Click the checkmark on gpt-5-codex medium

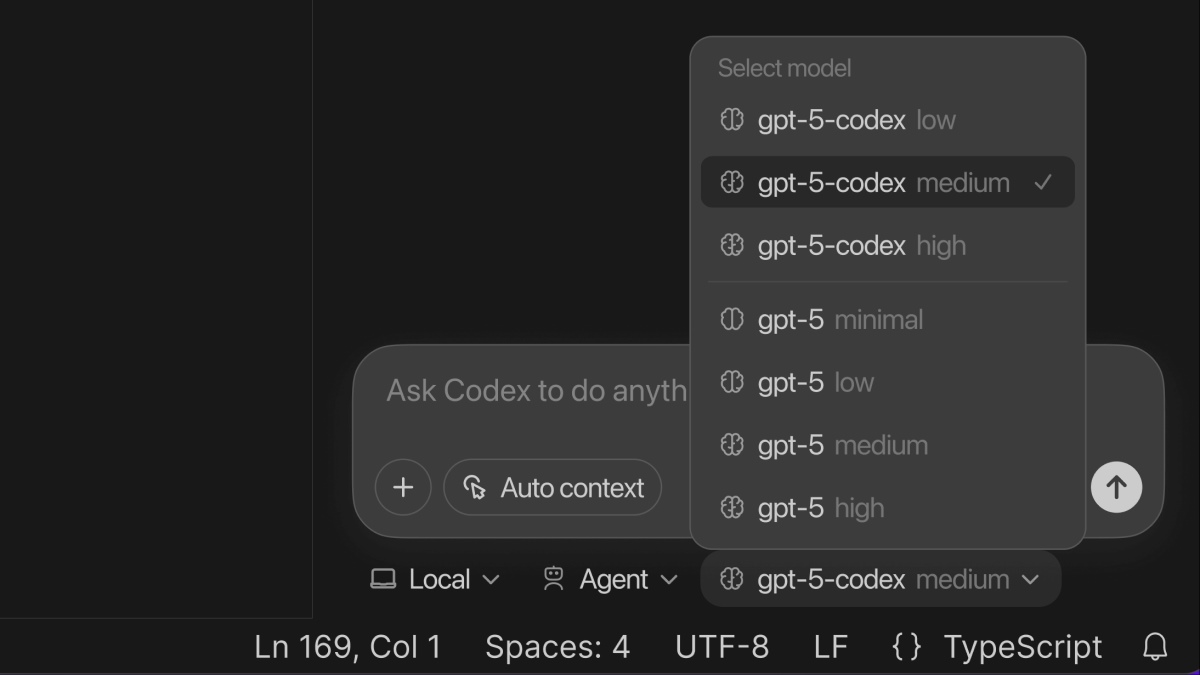[1043, 182]
